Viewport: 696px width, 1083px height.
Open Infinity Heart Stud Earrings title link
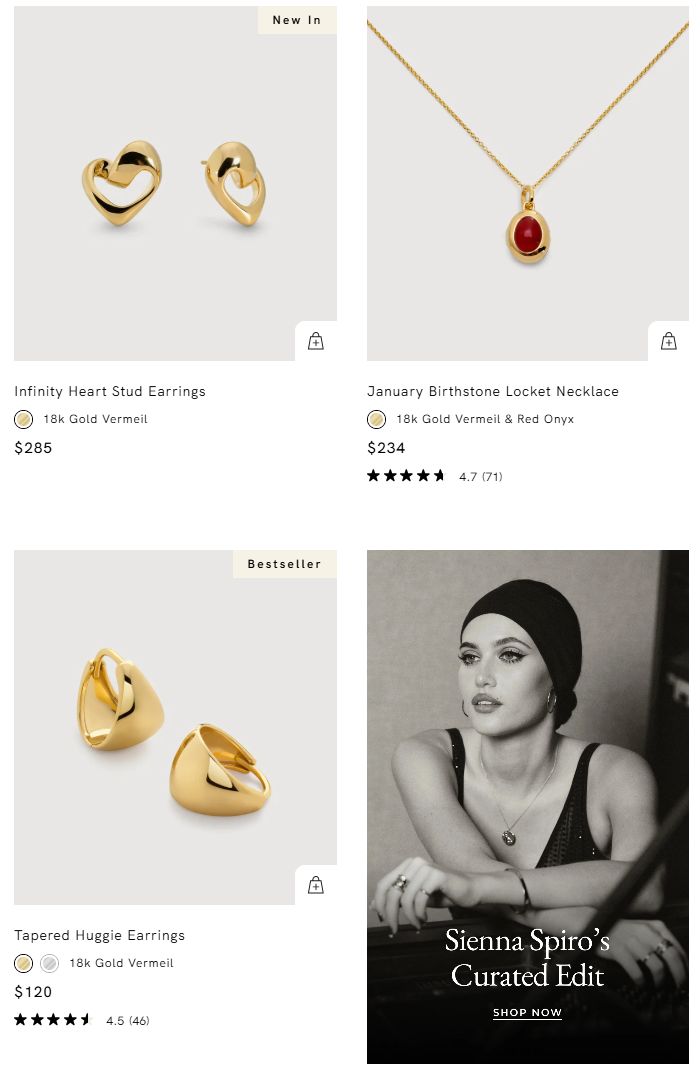110,392
